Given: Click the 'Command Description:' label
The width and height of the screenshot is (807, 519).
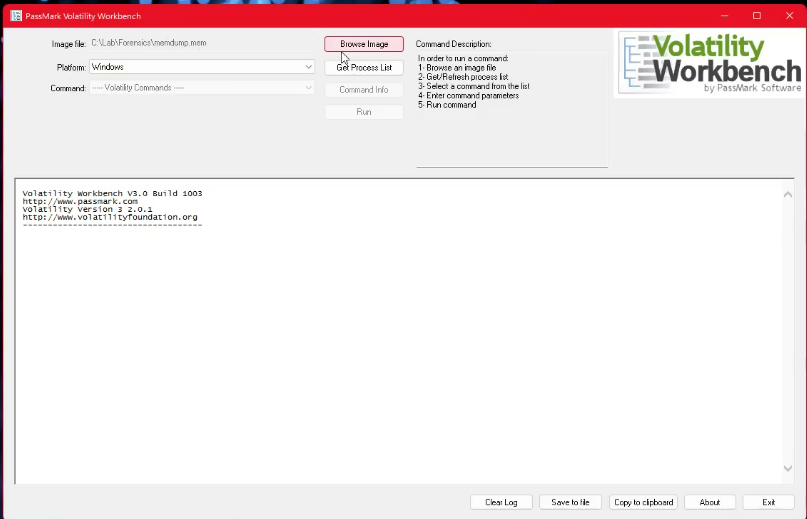Looking at the screenshot, I should point(453,44).
